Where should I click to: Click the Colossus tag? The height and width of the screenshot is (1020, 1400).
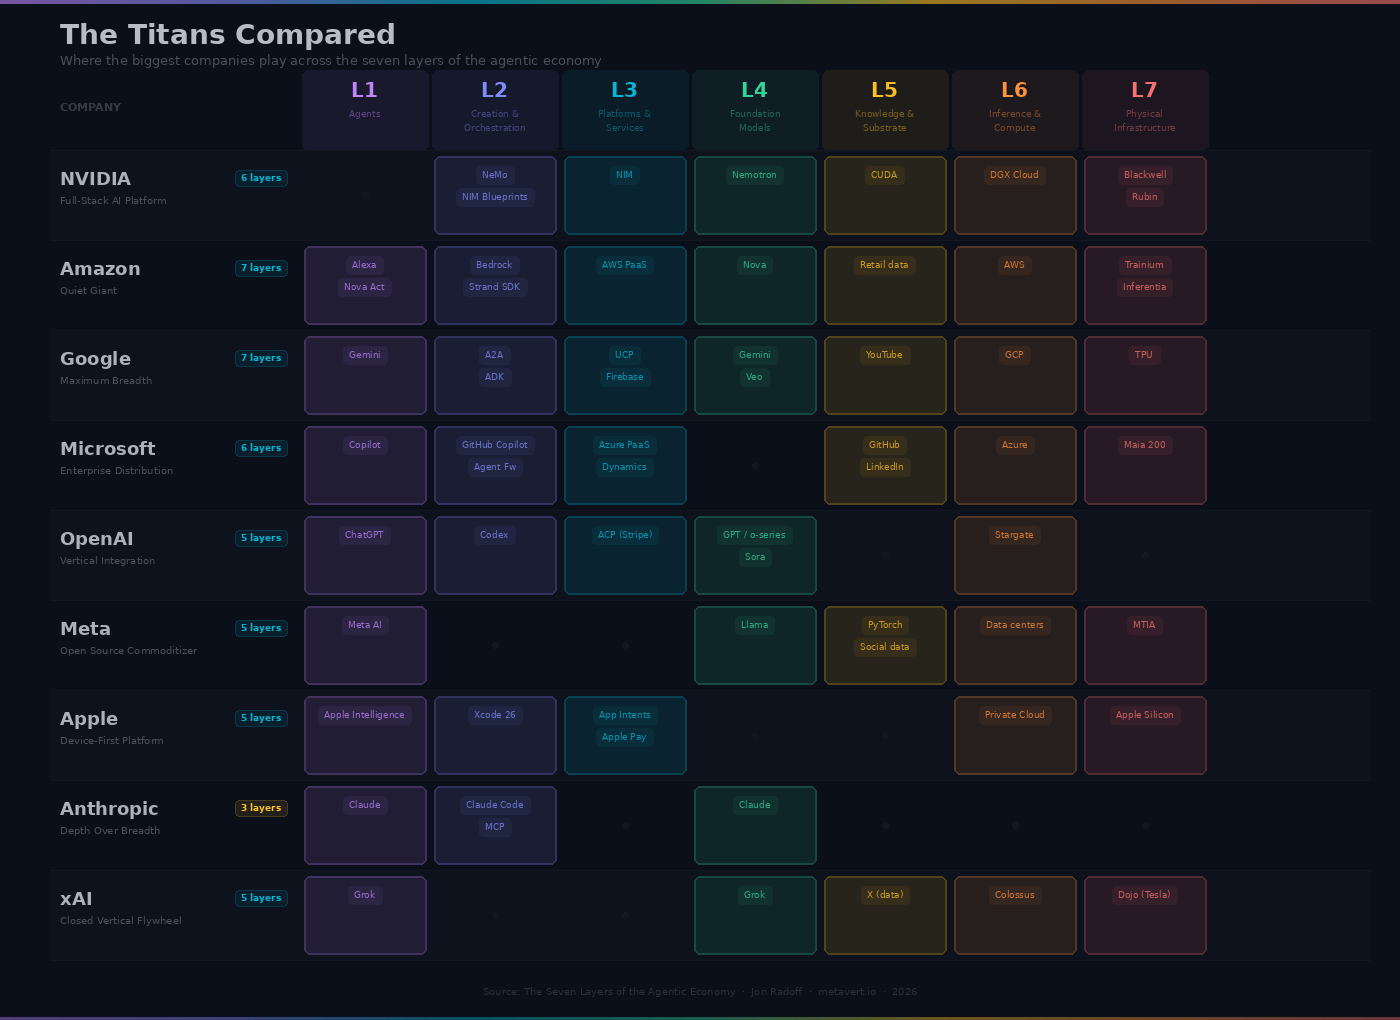point(1015,895)
